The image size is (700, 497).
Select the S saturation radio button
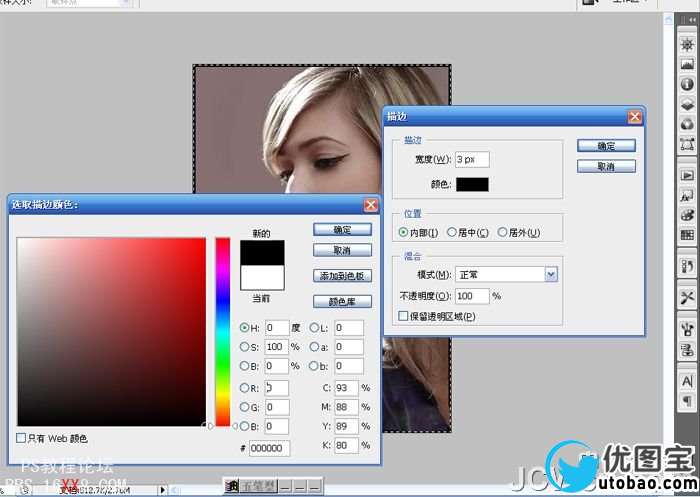tap(244, 347)
